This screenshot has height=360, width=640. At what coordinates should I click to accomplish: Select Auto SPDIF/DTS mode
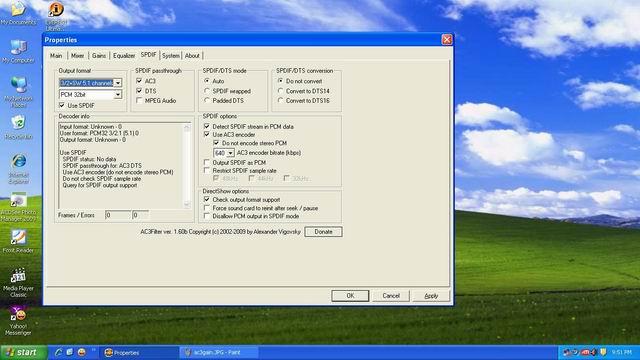tap(207, 81)
